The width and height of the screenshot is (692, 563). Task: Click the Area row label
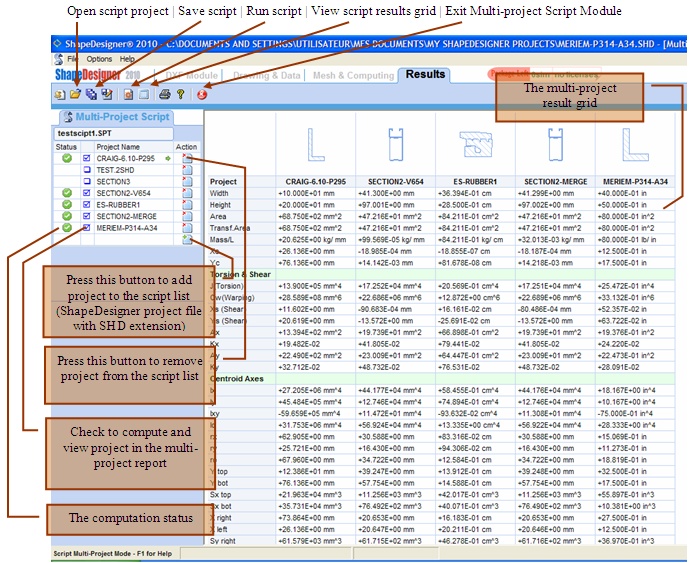click(218, 216)
